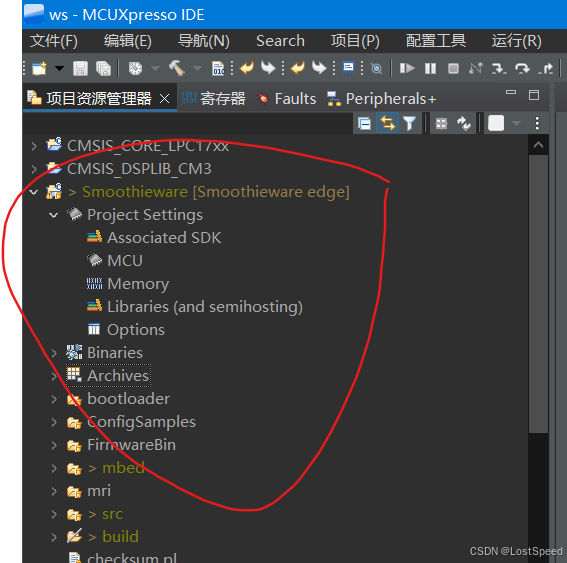Image resolution: width=567 pixels, height=563 pixels.
Task: Click the scroll up arrow of explorer
Action: tap(538, 145)
